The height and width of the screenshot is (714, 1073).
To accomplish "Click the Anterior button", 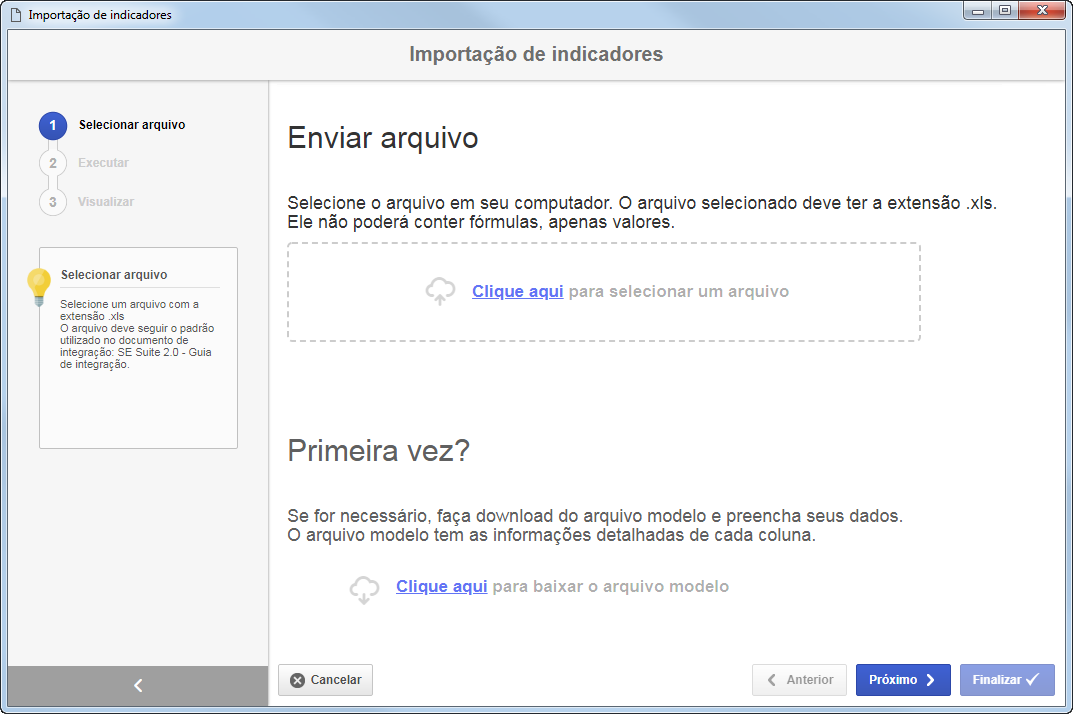I will (x=799, y=680).
